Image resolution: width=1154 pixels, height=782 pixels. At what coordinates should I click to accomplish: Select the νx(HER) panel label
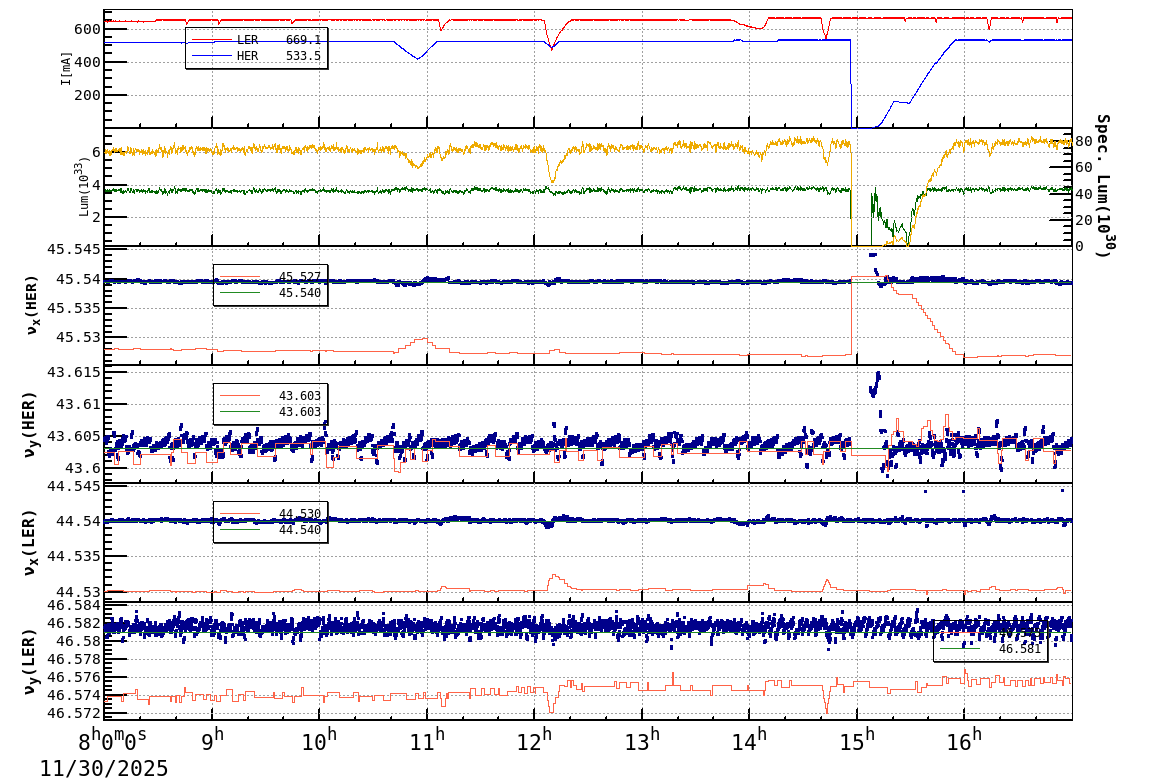(x=29, y=306)
